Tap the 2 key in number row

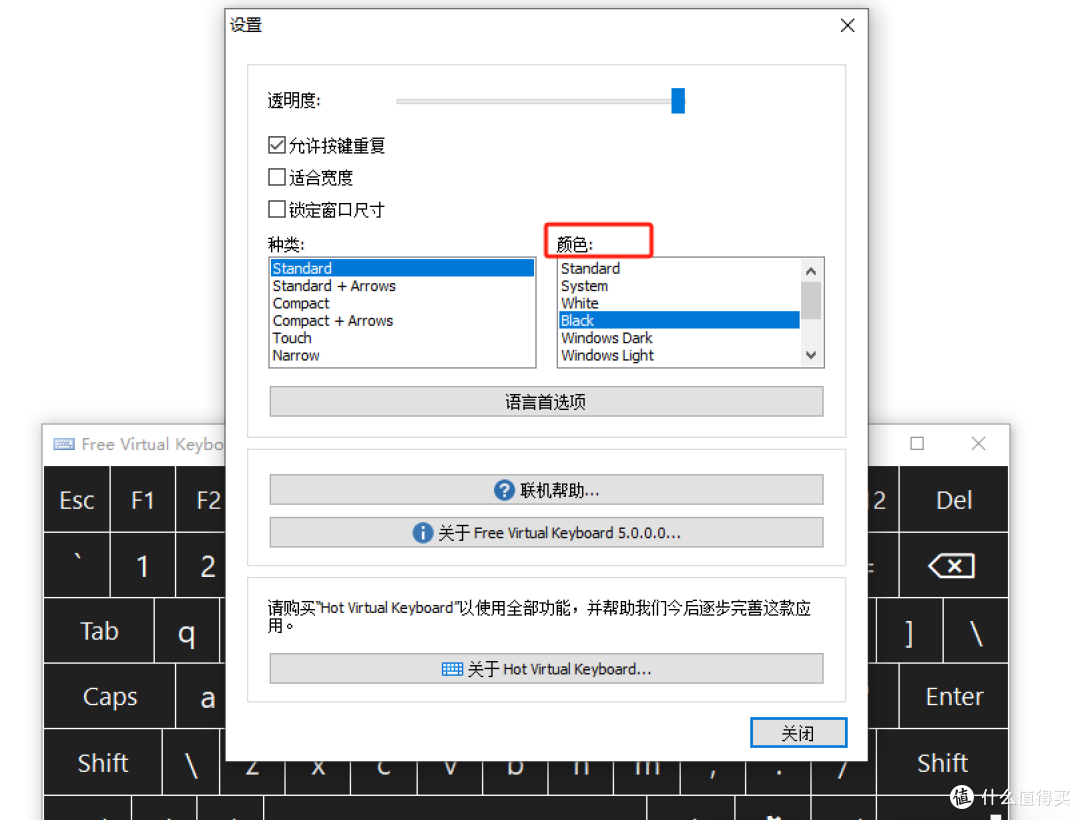tap(201, 566)
